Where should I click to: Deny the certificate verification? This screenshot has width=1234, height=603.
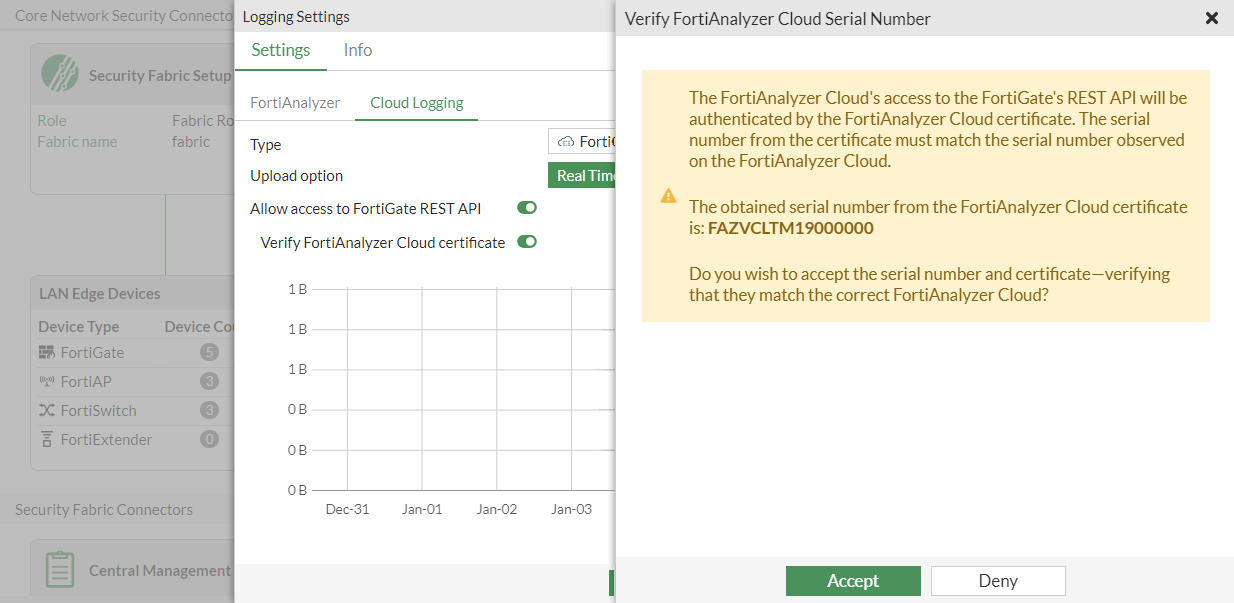pyautogui.click(x=997, y=580)
